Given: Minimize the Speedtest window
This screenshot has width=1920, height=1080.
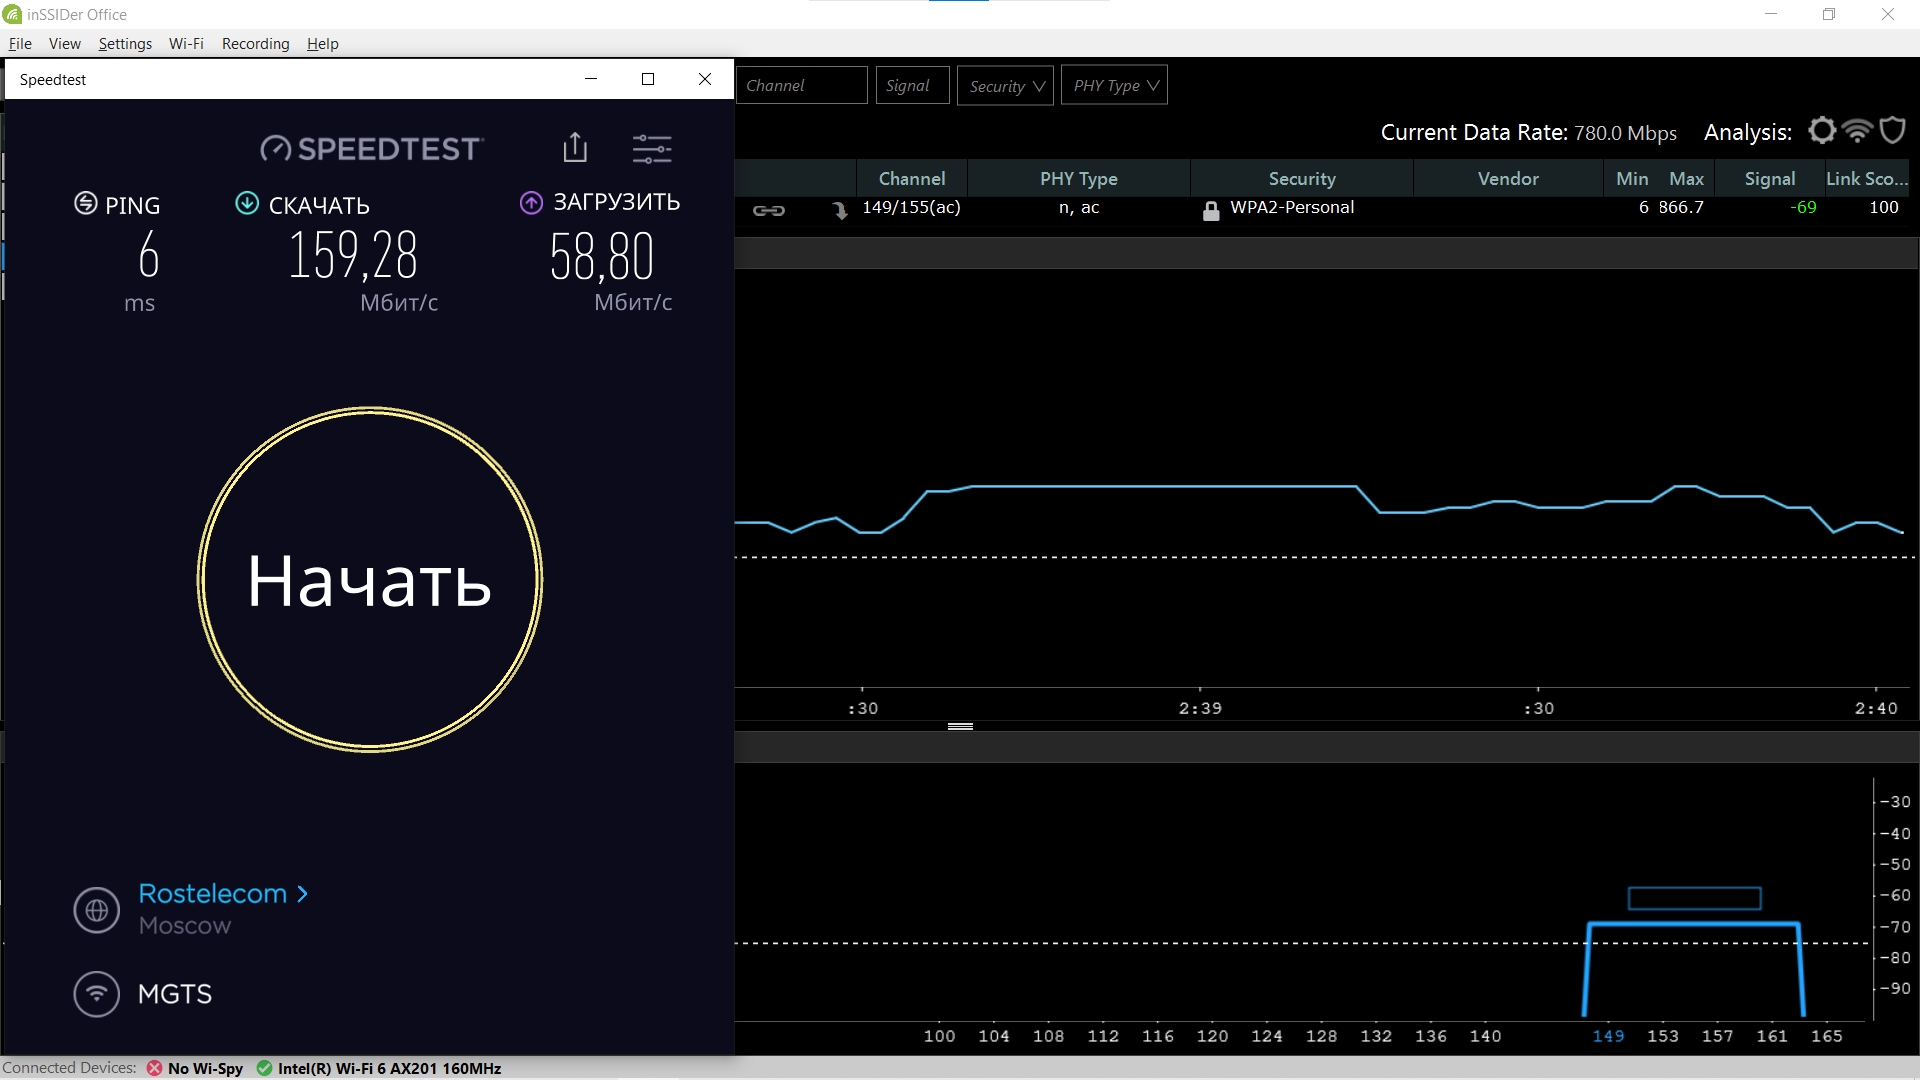Looking at the screenshot, I should click(591, 79).
